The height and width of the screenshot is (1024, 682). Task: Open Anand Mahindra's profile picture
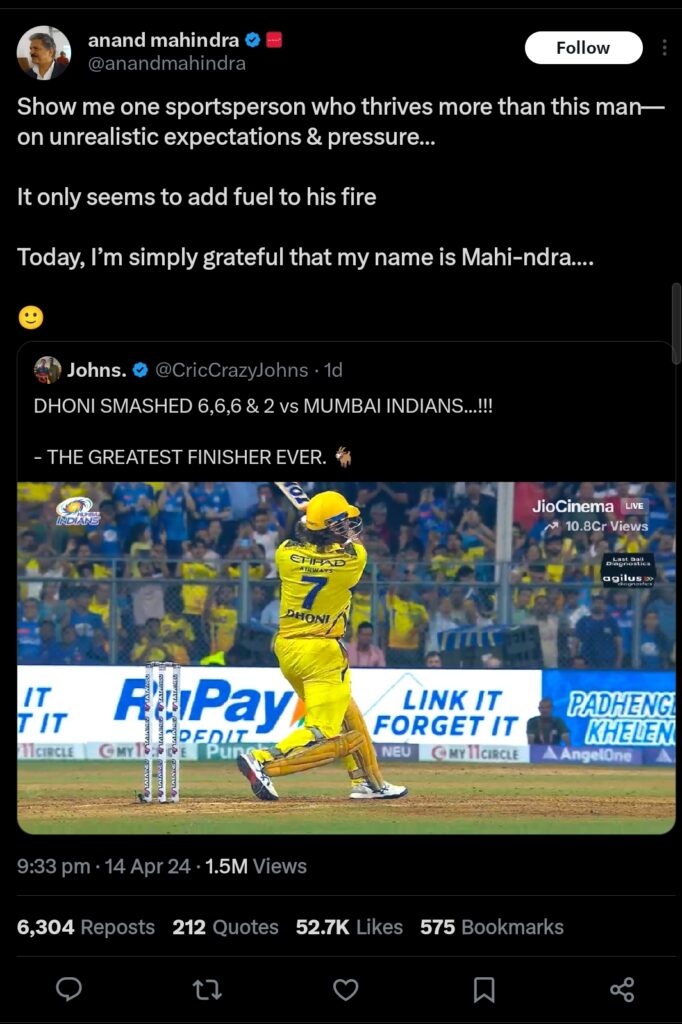click(x=44, y=53)
